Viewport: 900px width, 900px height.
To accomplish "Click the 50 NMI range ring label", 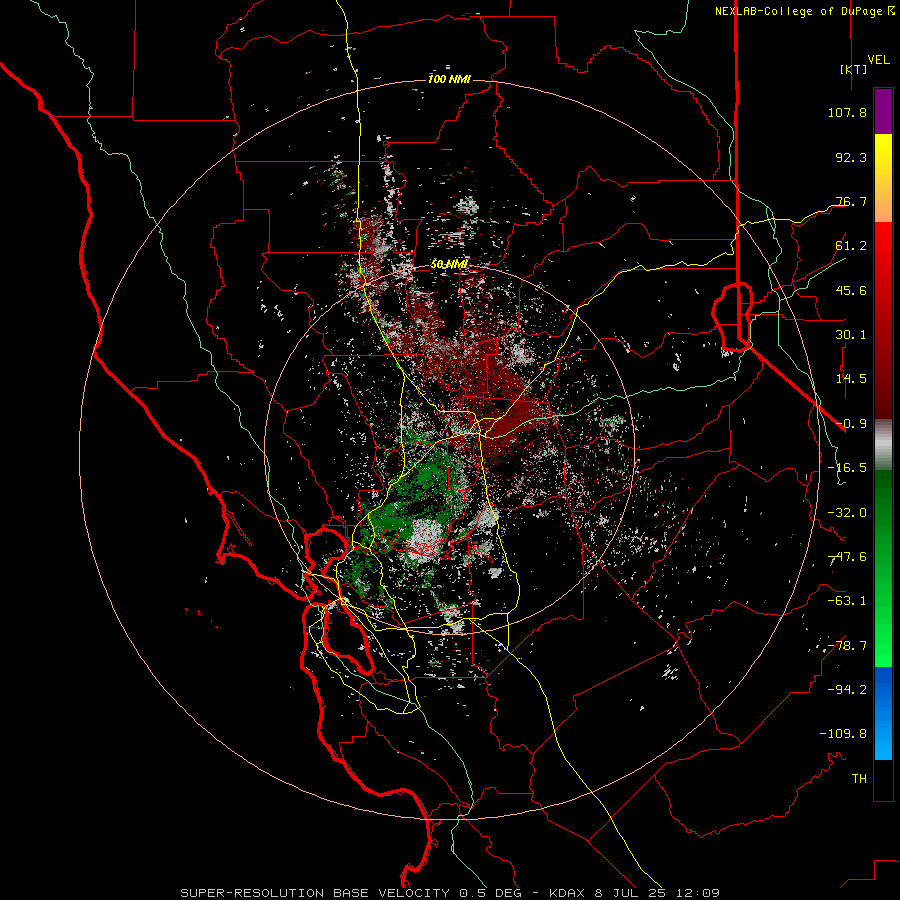I will (x=449, y=265).
